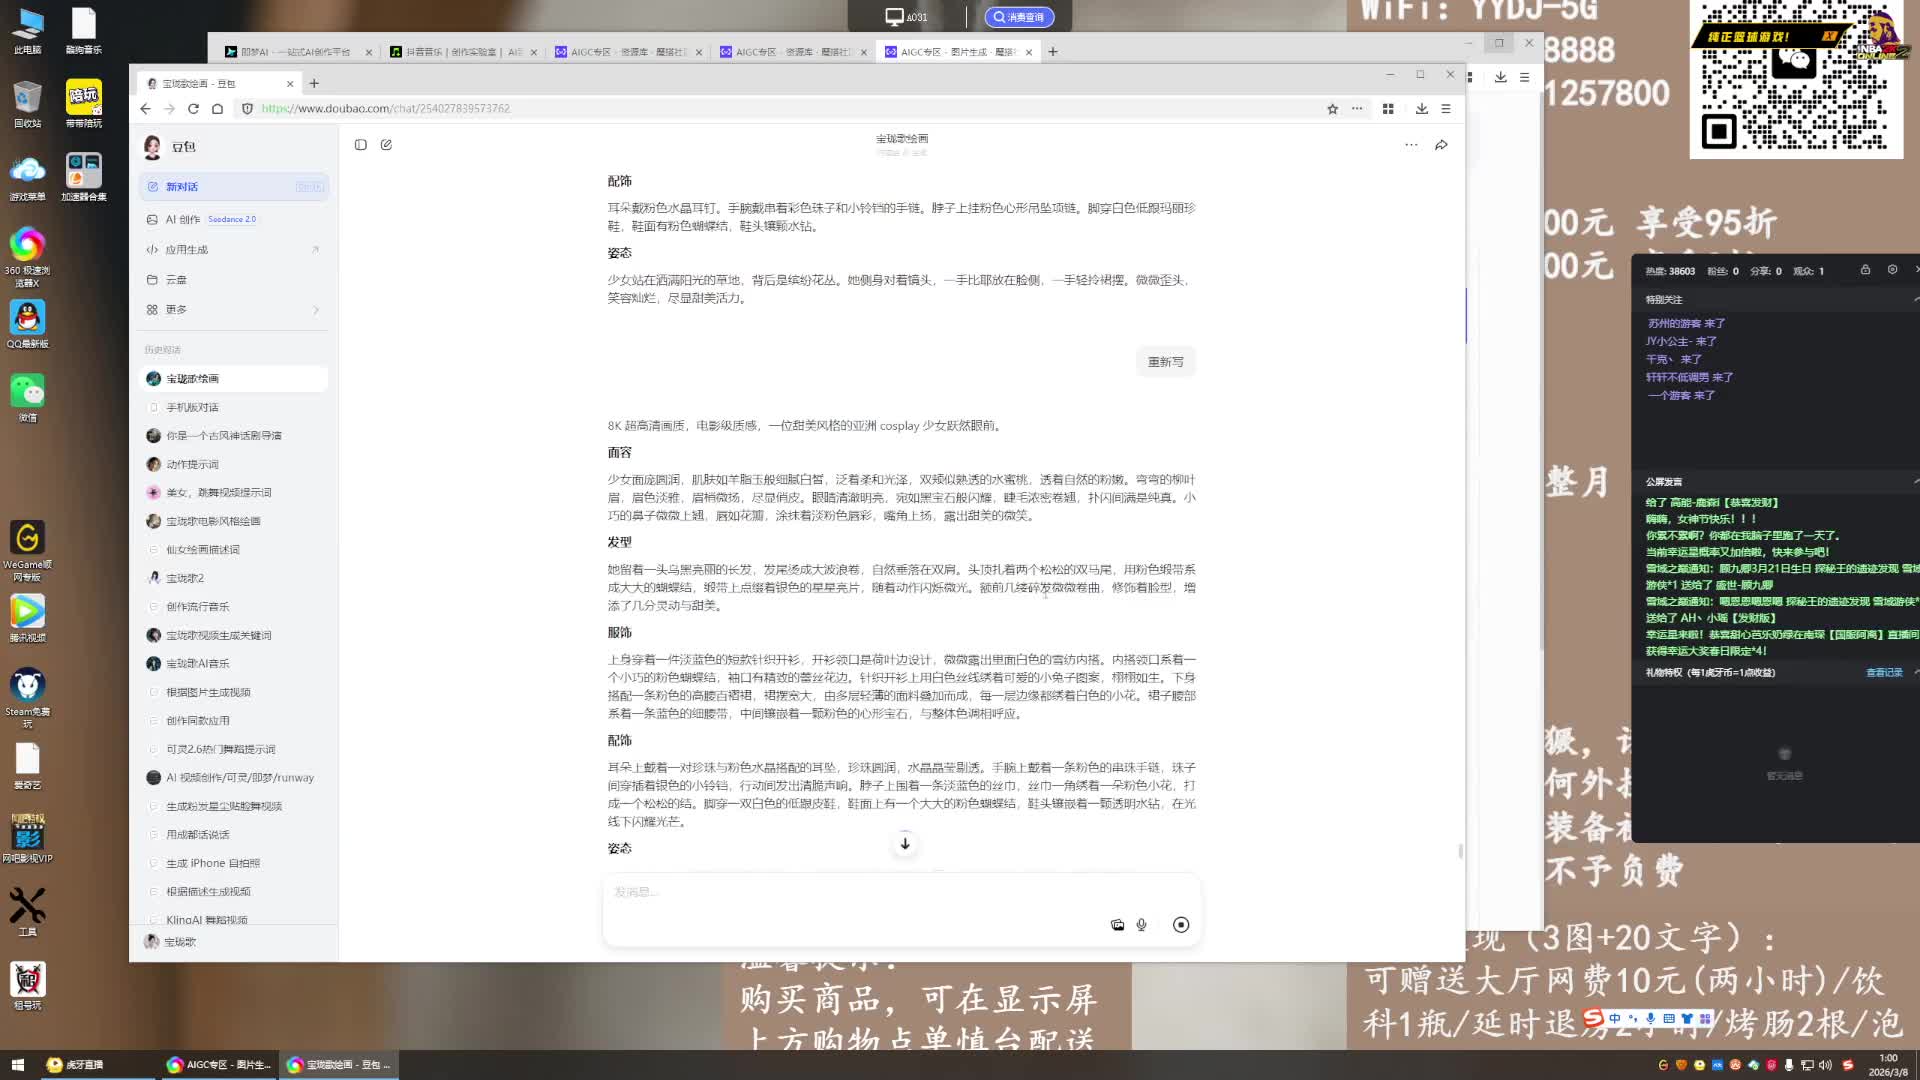1920x1080 pixels.
Task: Click the scroll-to-bottom arrow button
Action: tap(905, 844)
